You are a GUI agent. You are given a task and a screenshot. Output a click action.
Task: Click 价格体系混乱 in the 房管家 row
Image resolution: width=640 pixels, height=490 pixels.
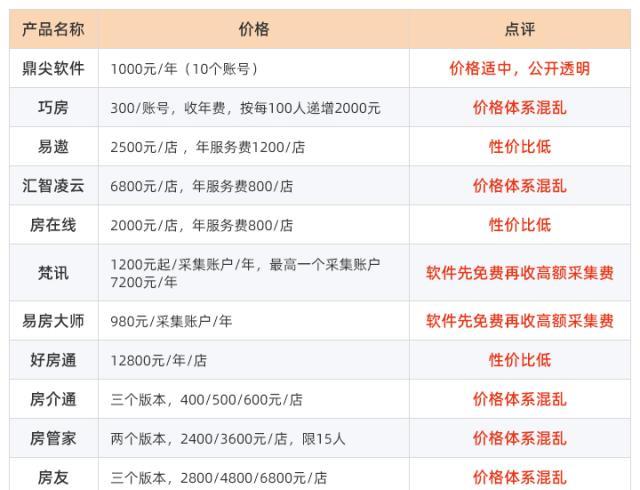520,439
